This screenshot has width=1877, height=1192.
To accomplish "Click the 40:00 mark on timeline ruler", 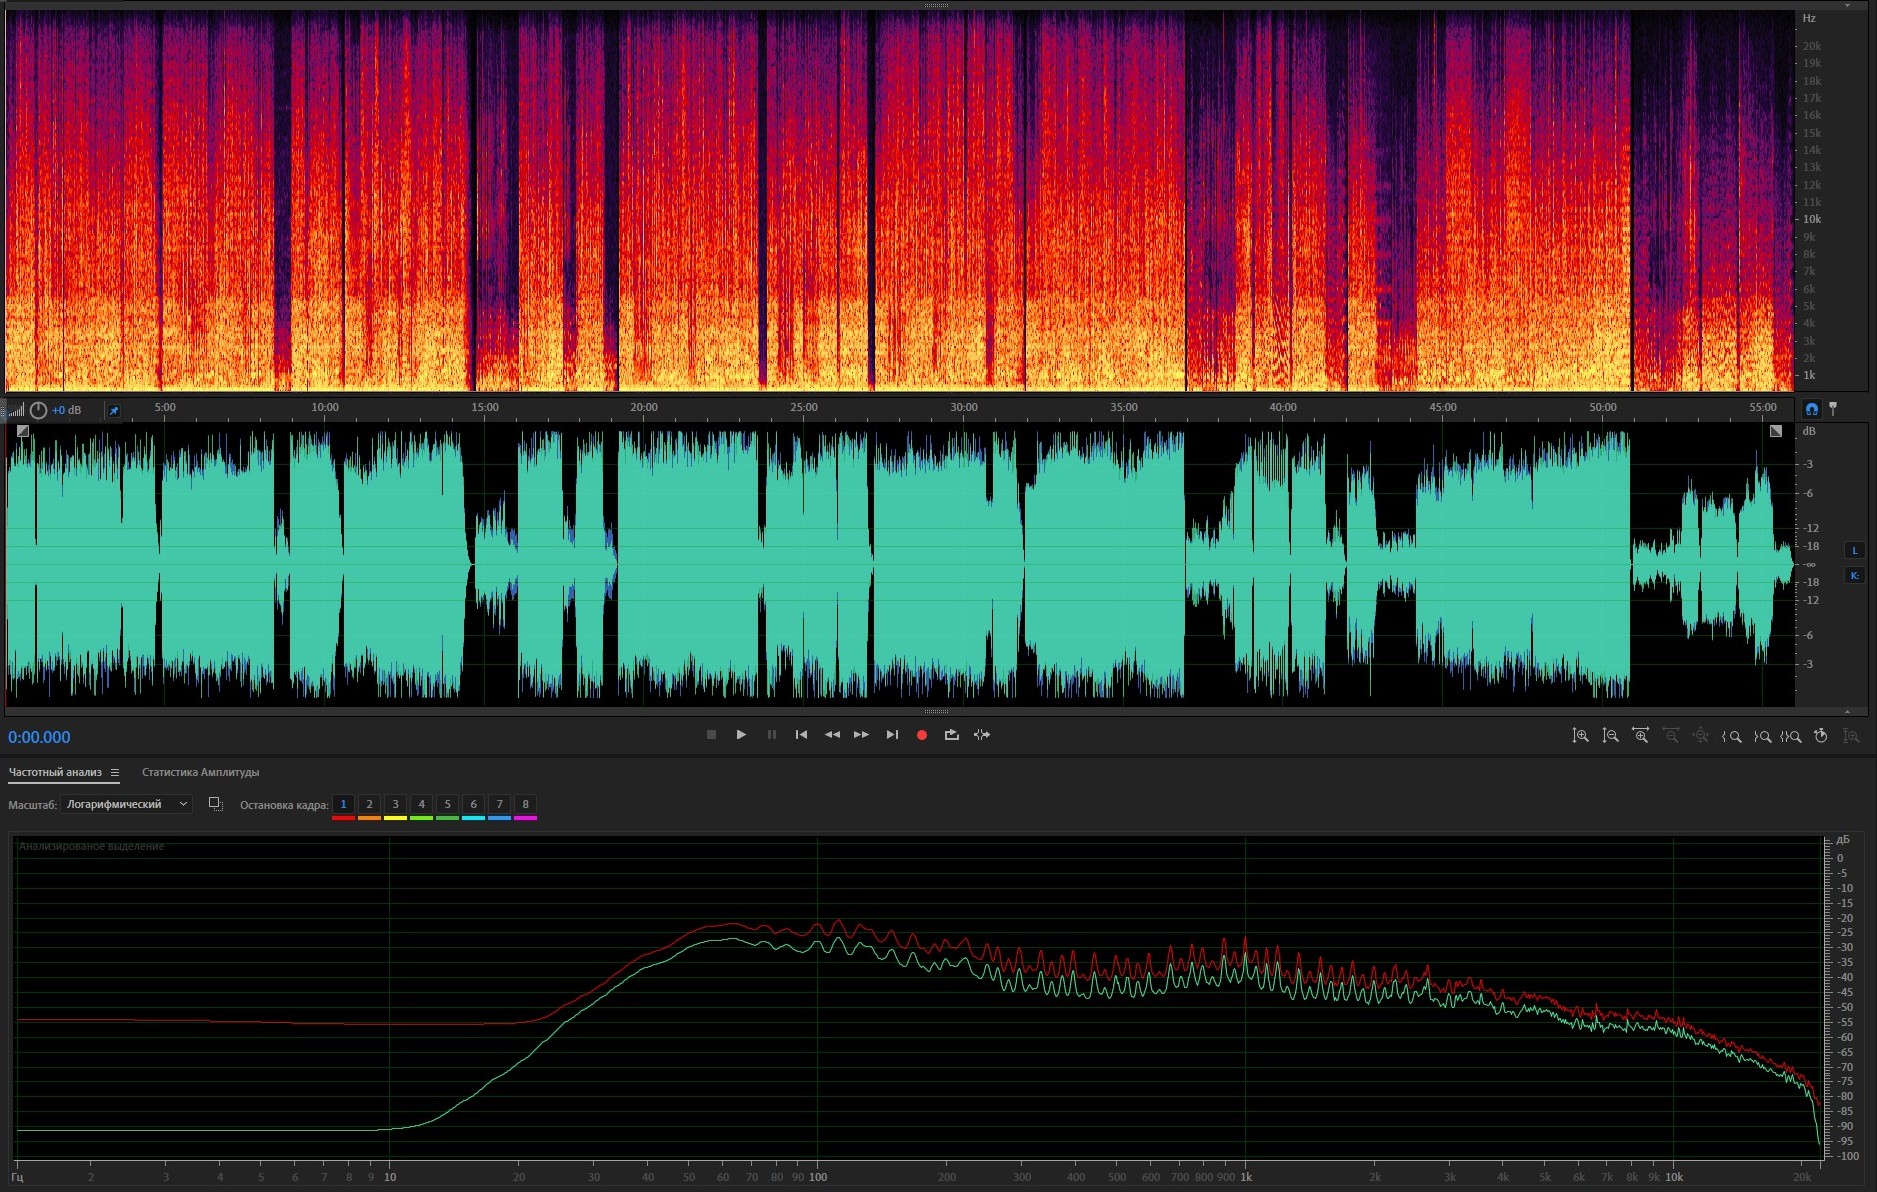I will [1282, 407].
